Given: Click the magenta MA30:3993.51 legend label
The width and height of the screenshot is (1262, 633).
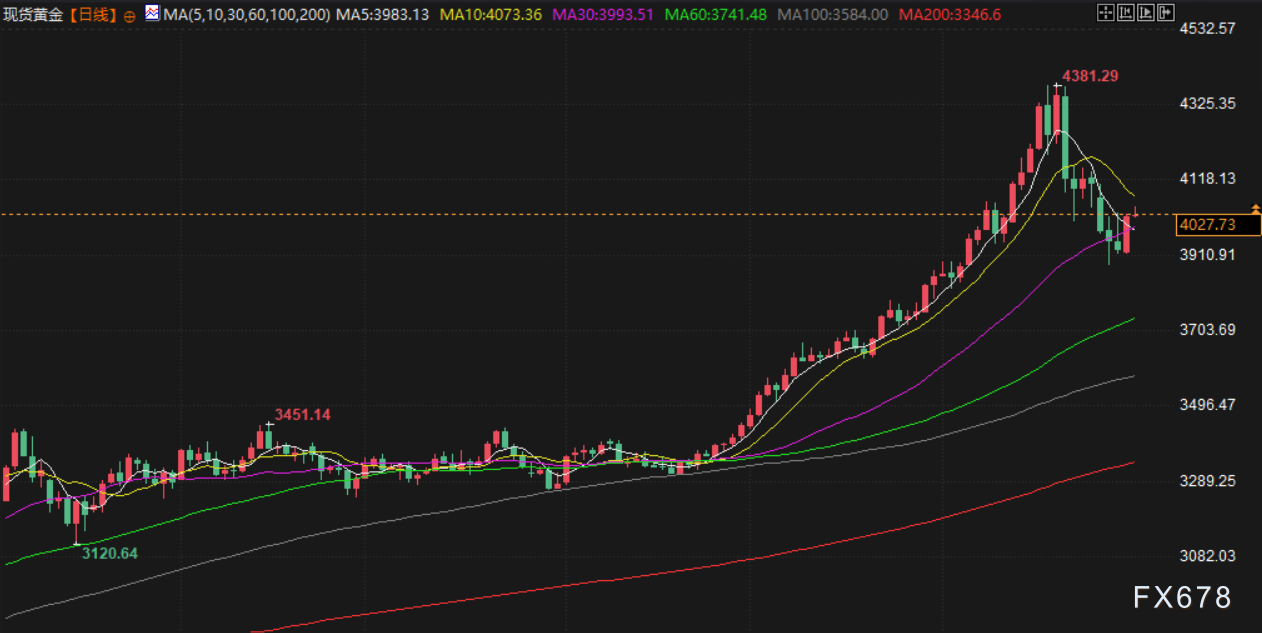Looking at the screenshot, I should point(603,14).
